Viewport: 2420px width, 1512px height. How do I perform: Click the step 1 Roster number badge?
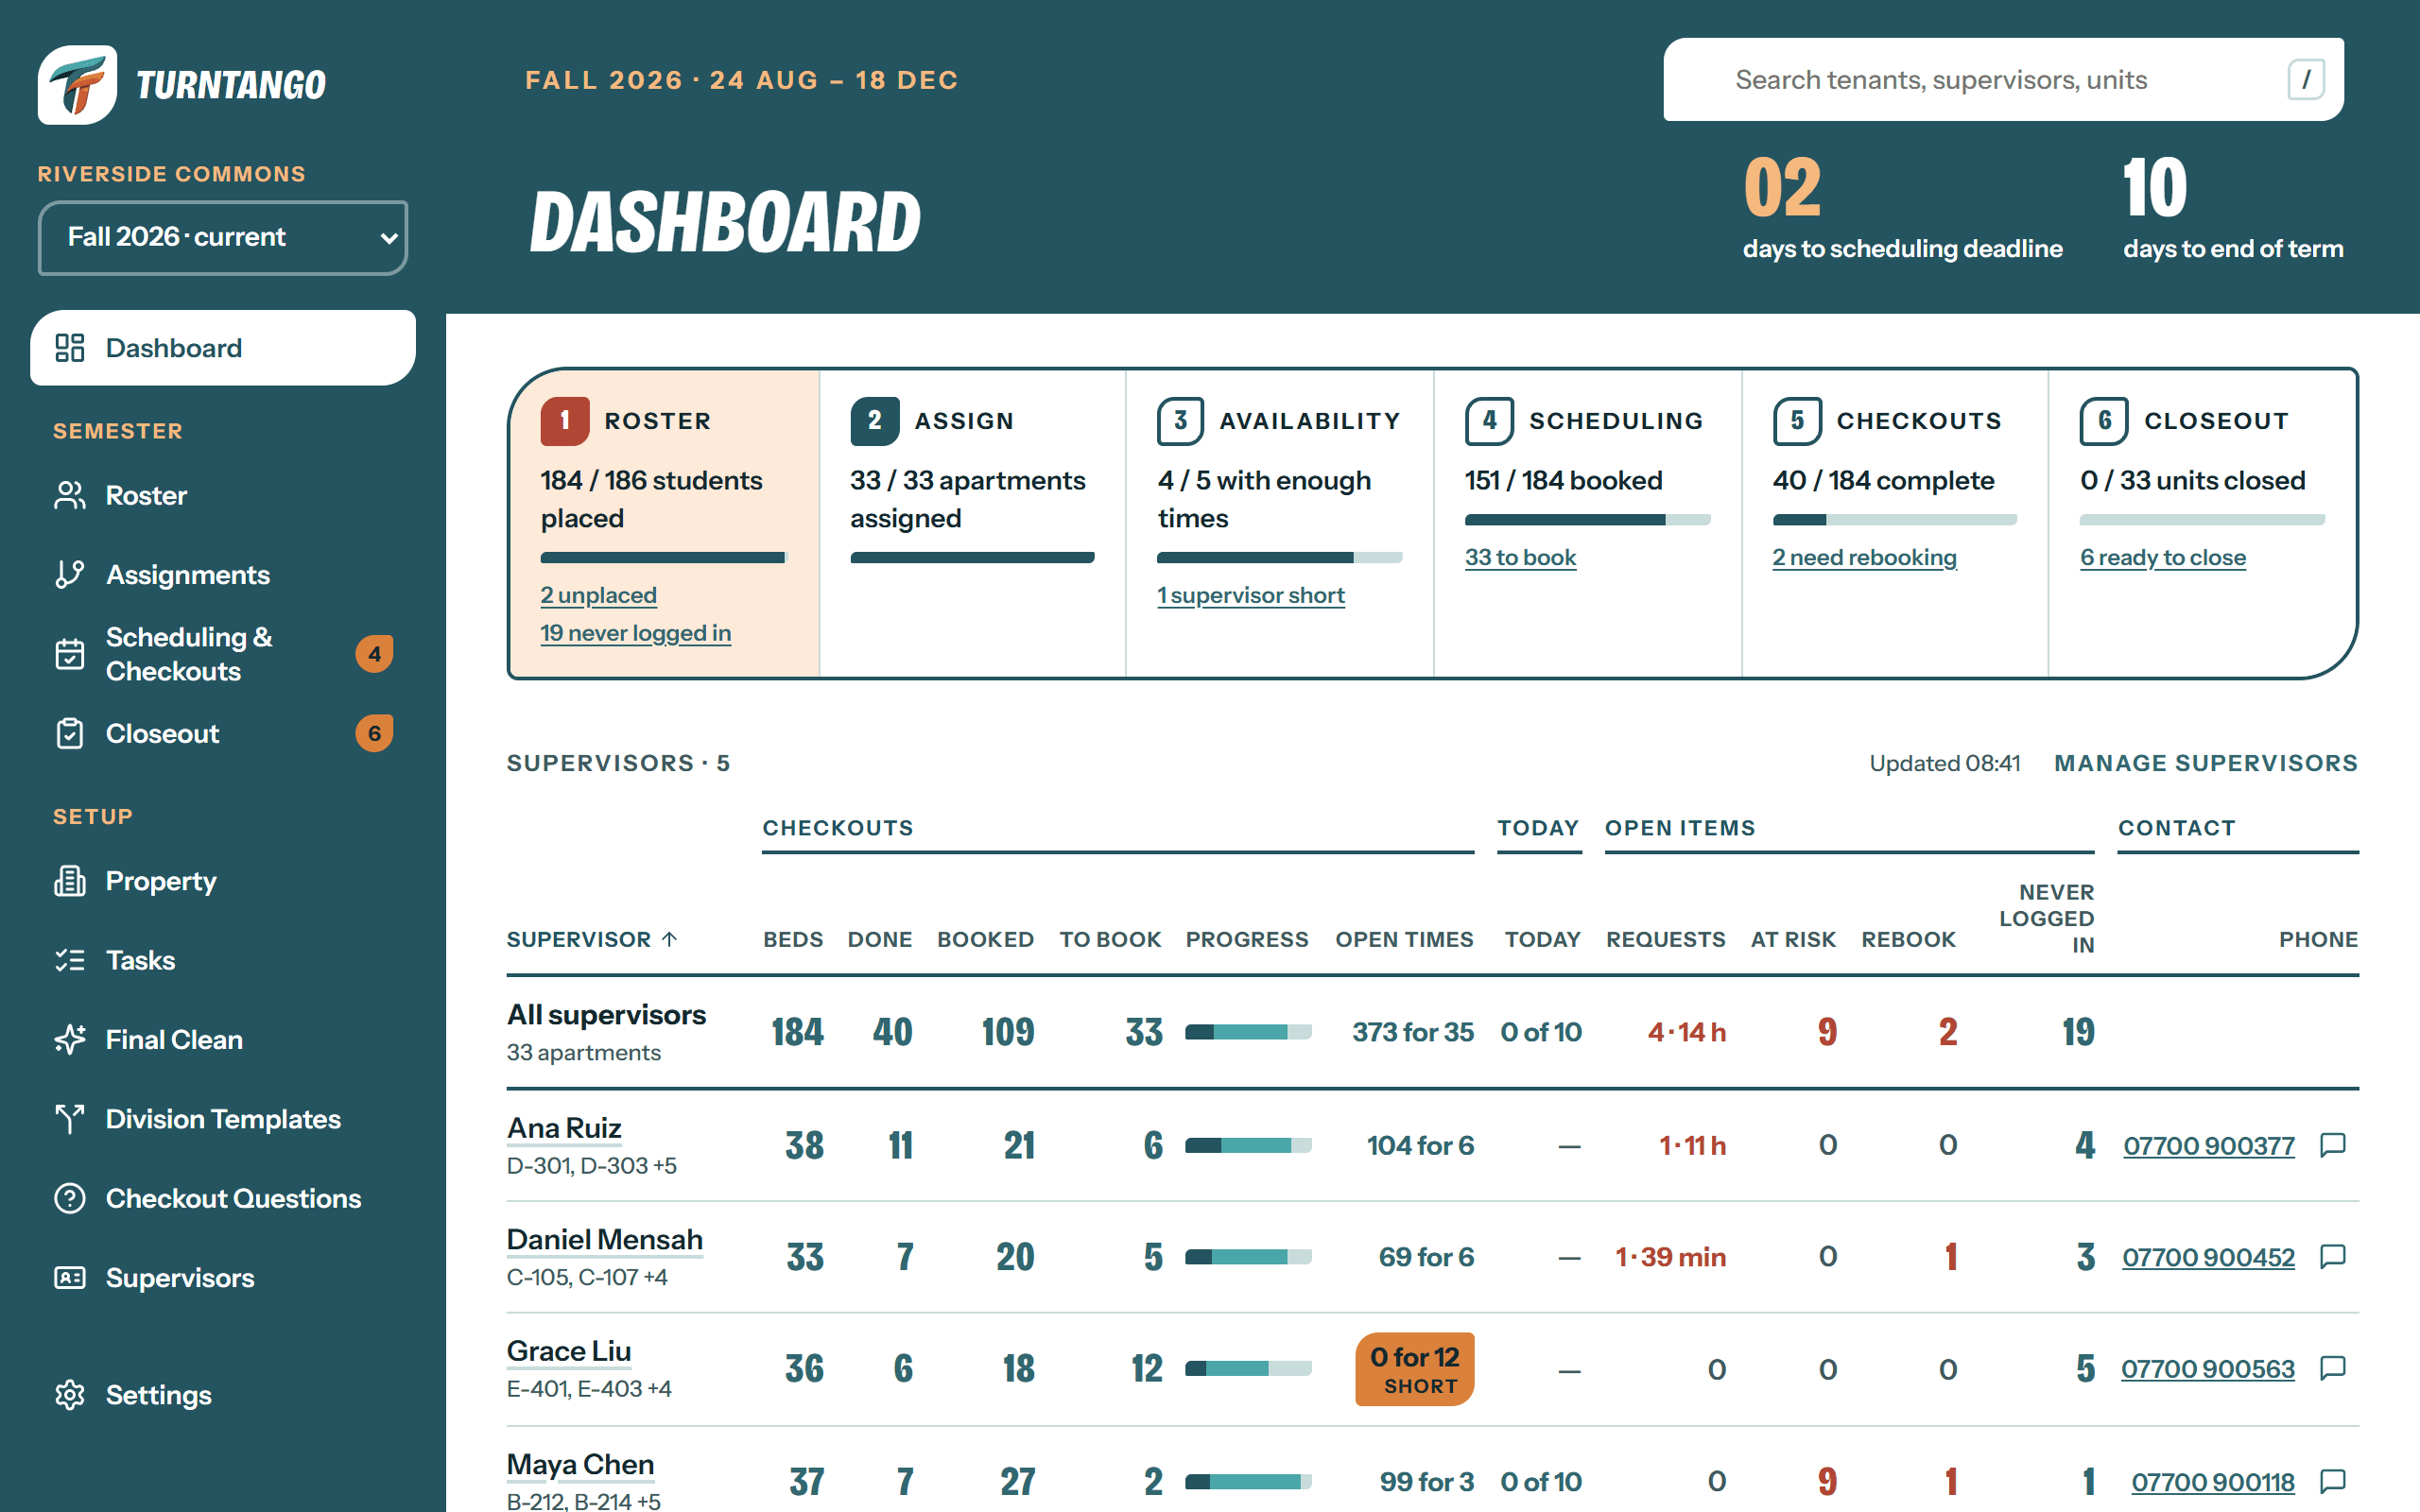(x=565, y=421)
